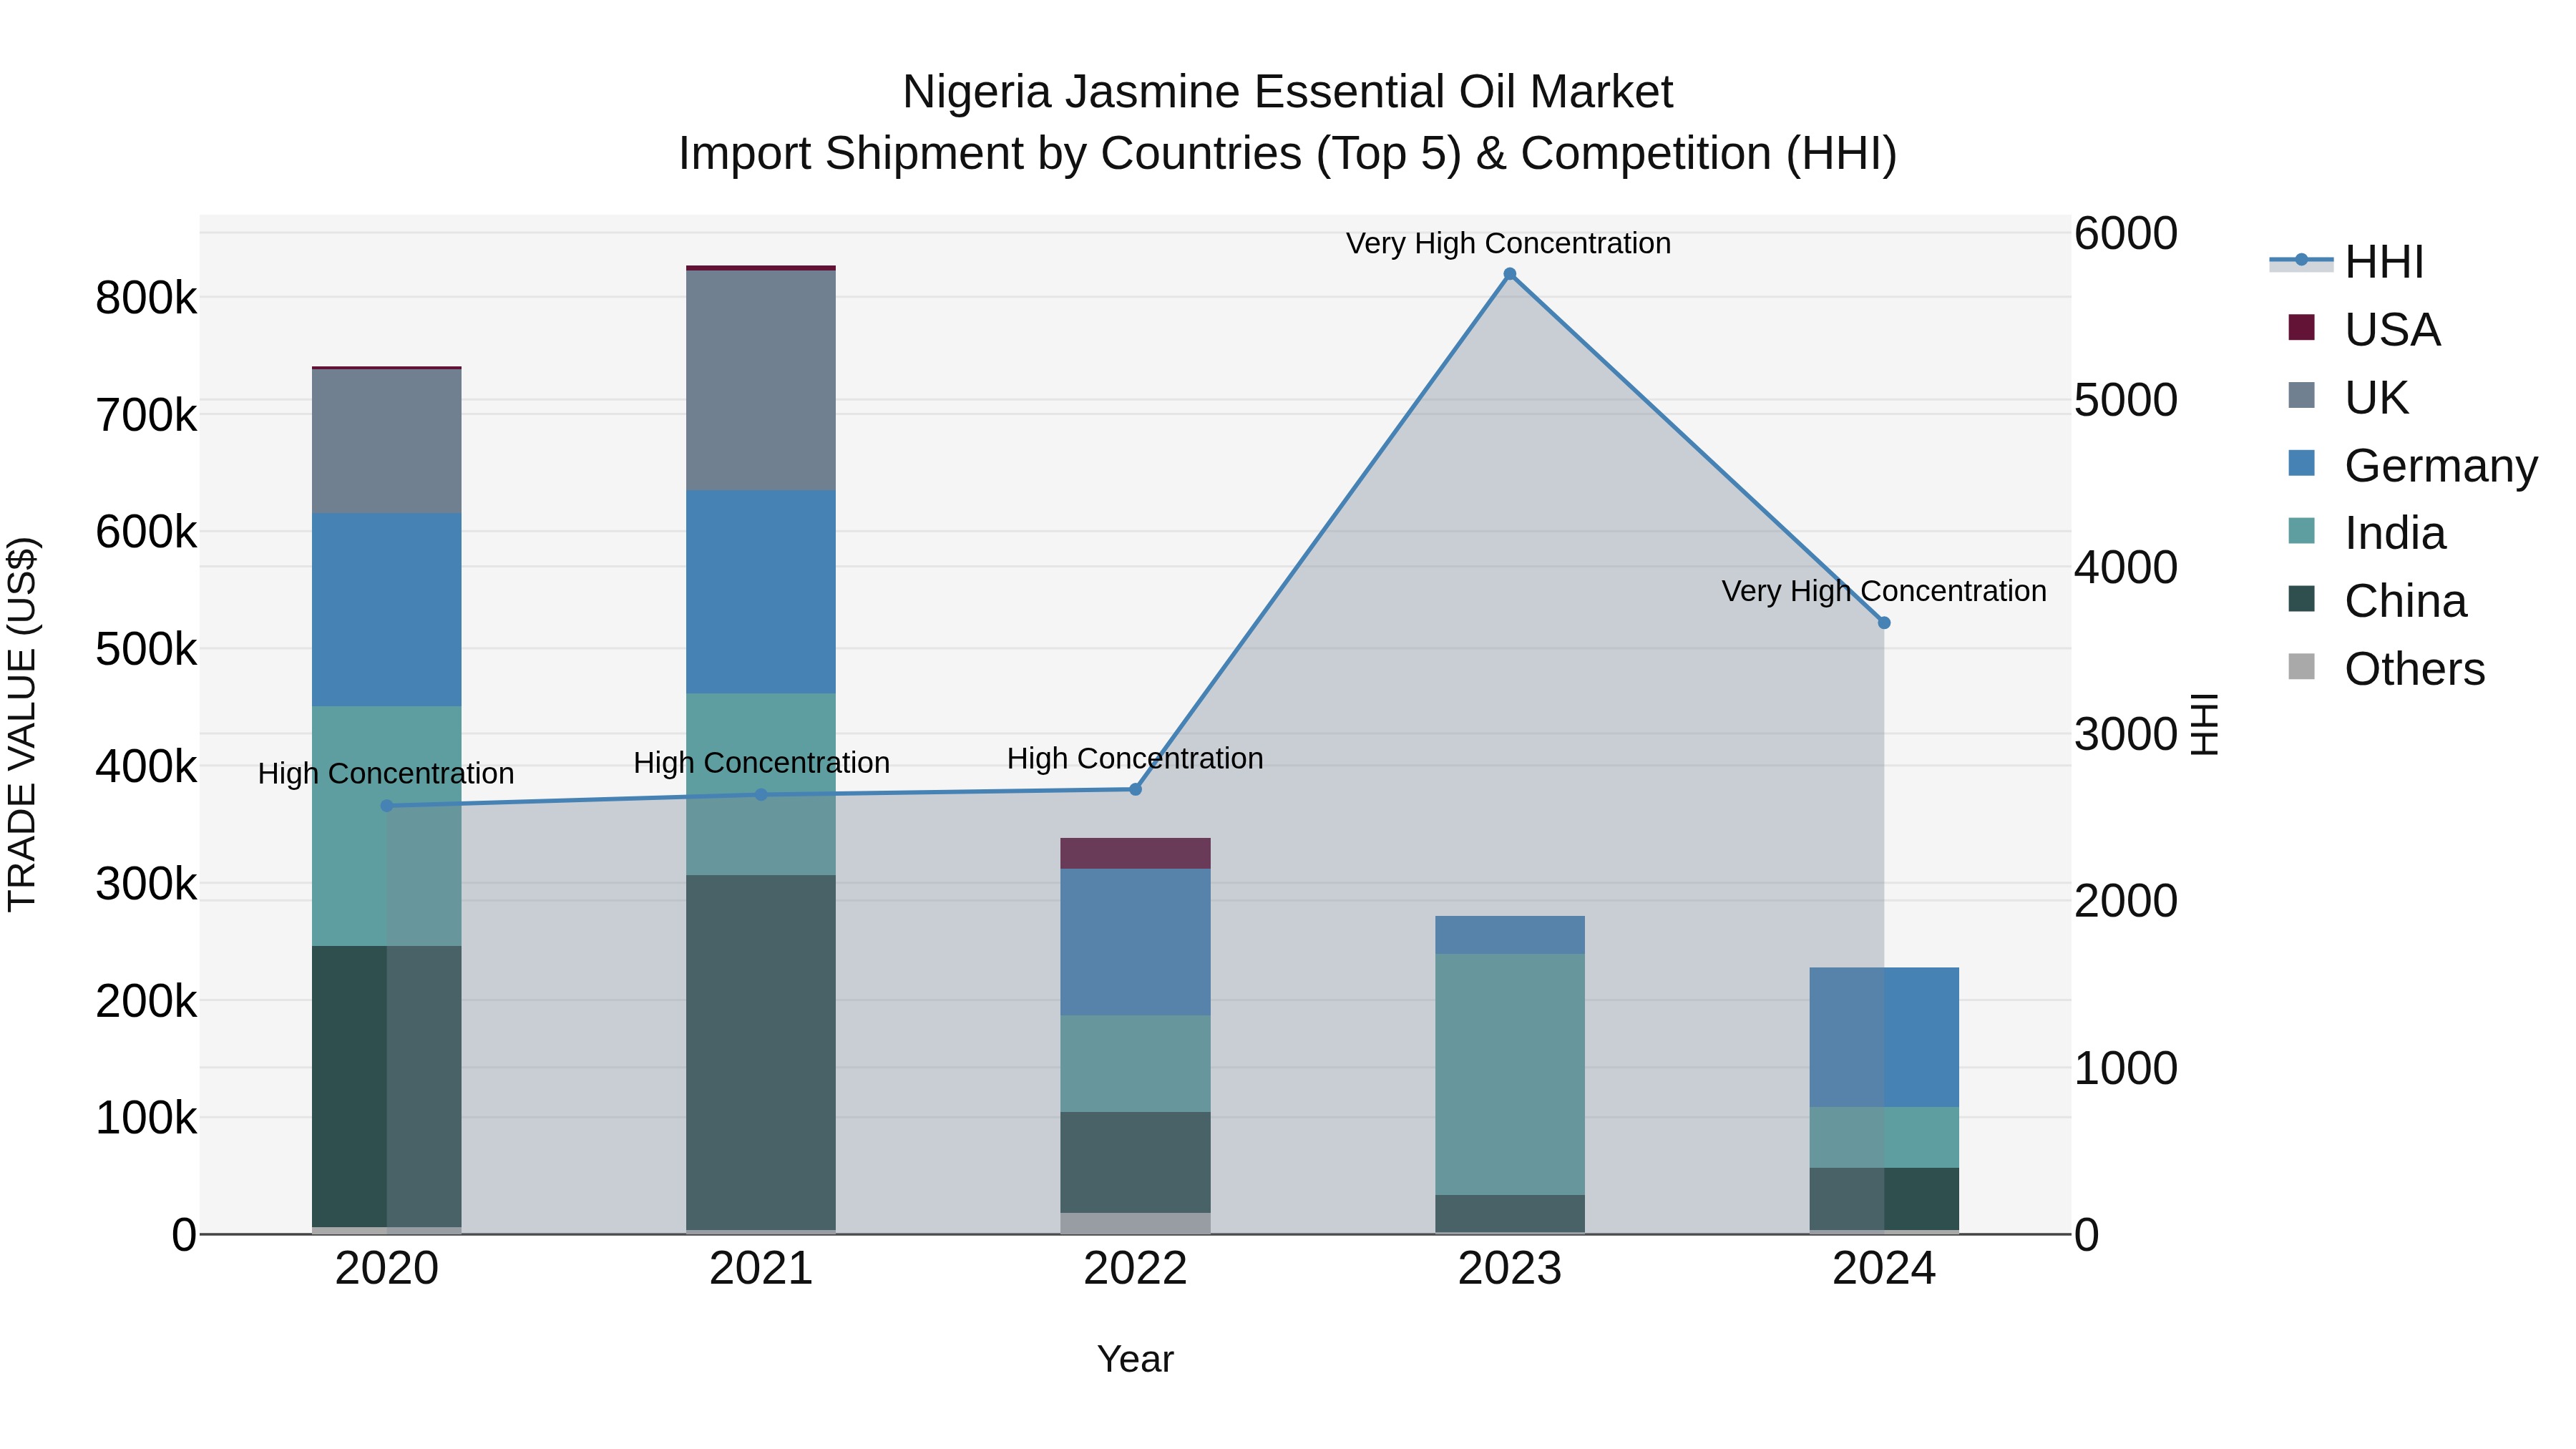Image resolution: width=2576 pixels, height=1449 pixels.
Task: Click the High Concentration label above 2021
Action: point(761,763)
